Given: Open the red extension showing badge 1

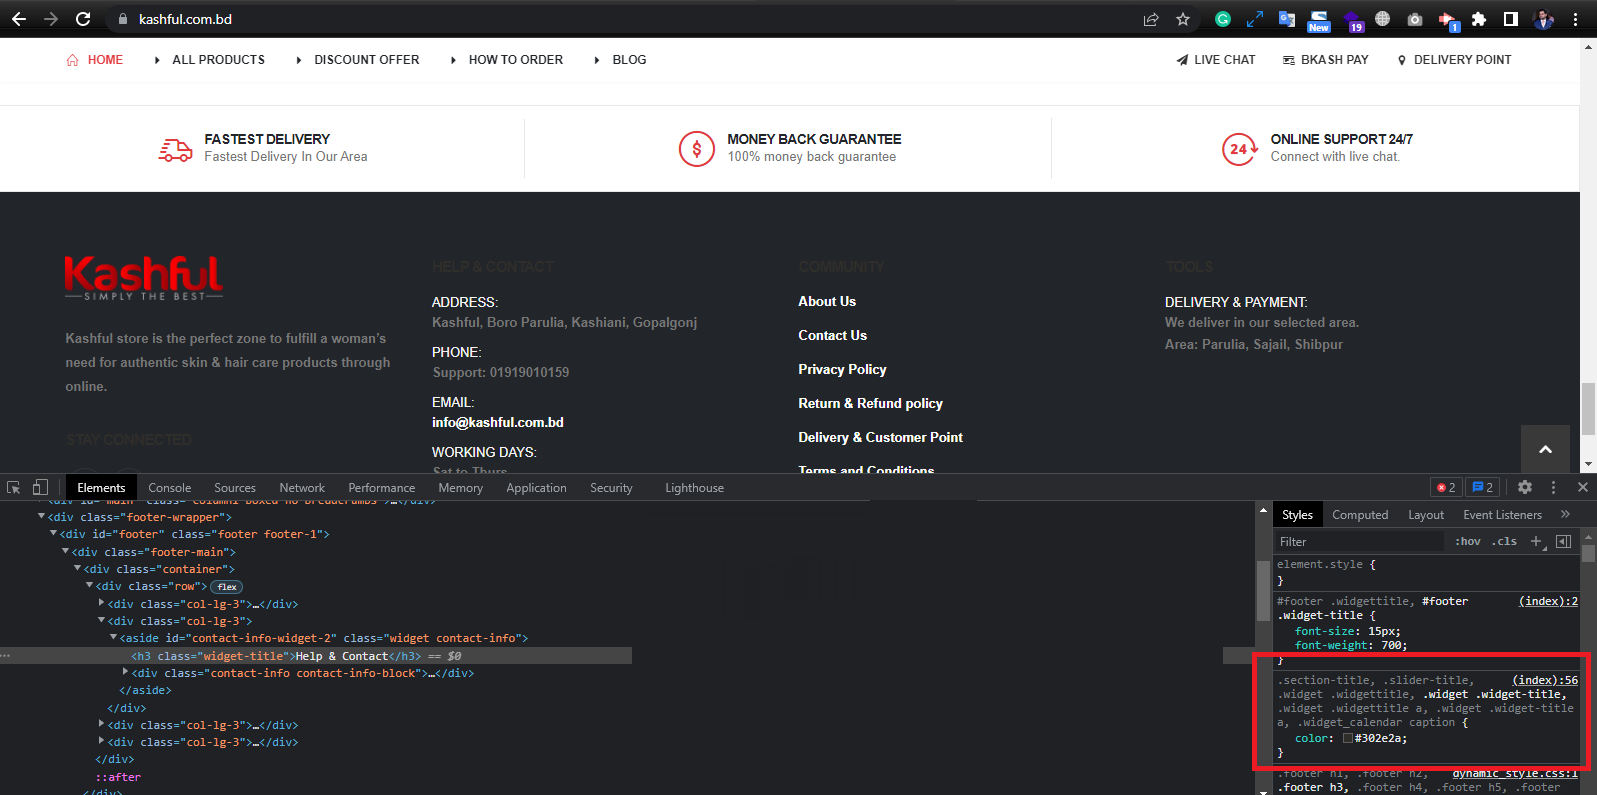Looking at the screenshot, I should coord(1448,21).
